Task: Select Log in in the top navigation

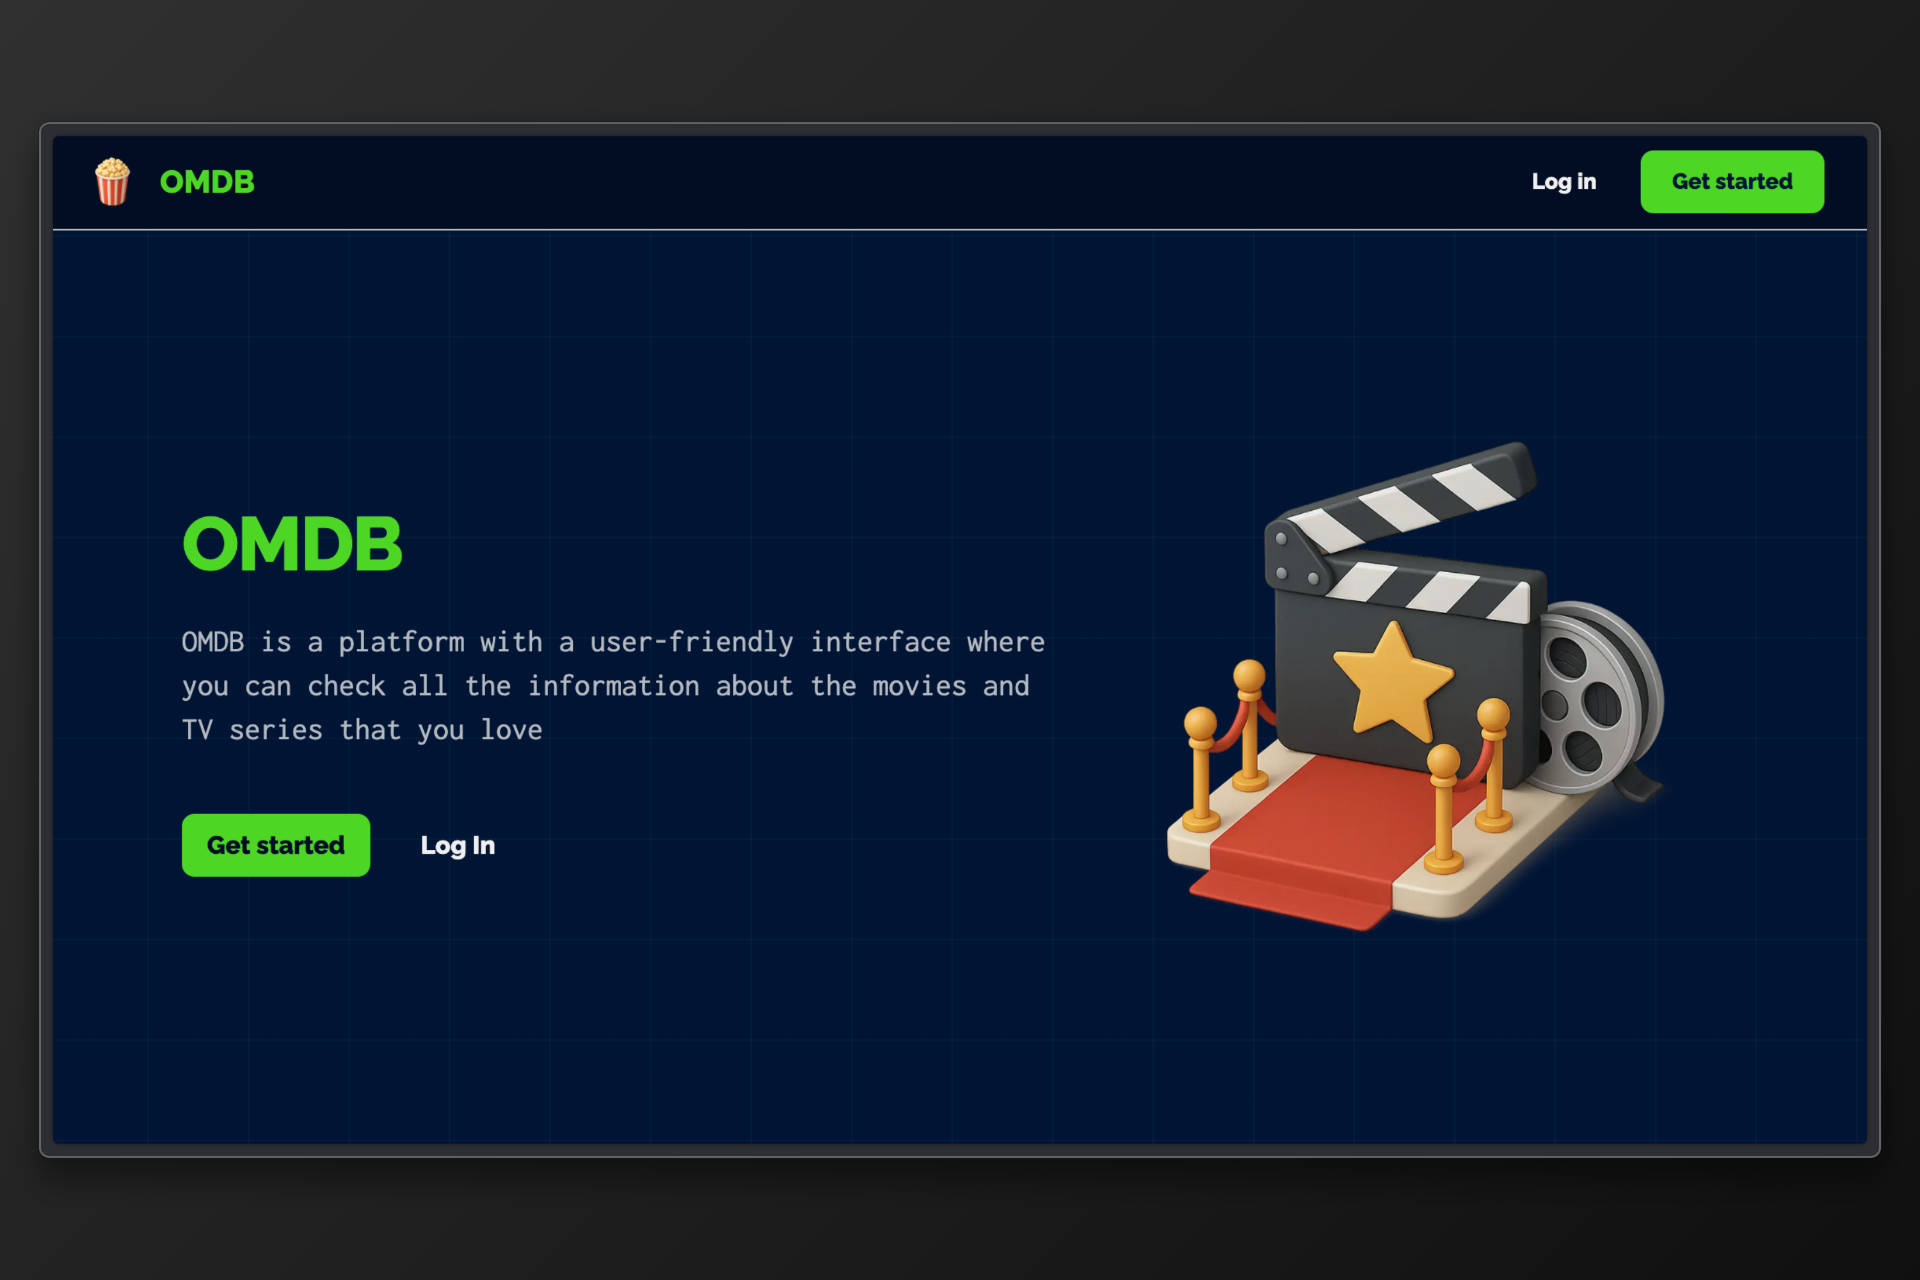Action: coord(1564,182)
